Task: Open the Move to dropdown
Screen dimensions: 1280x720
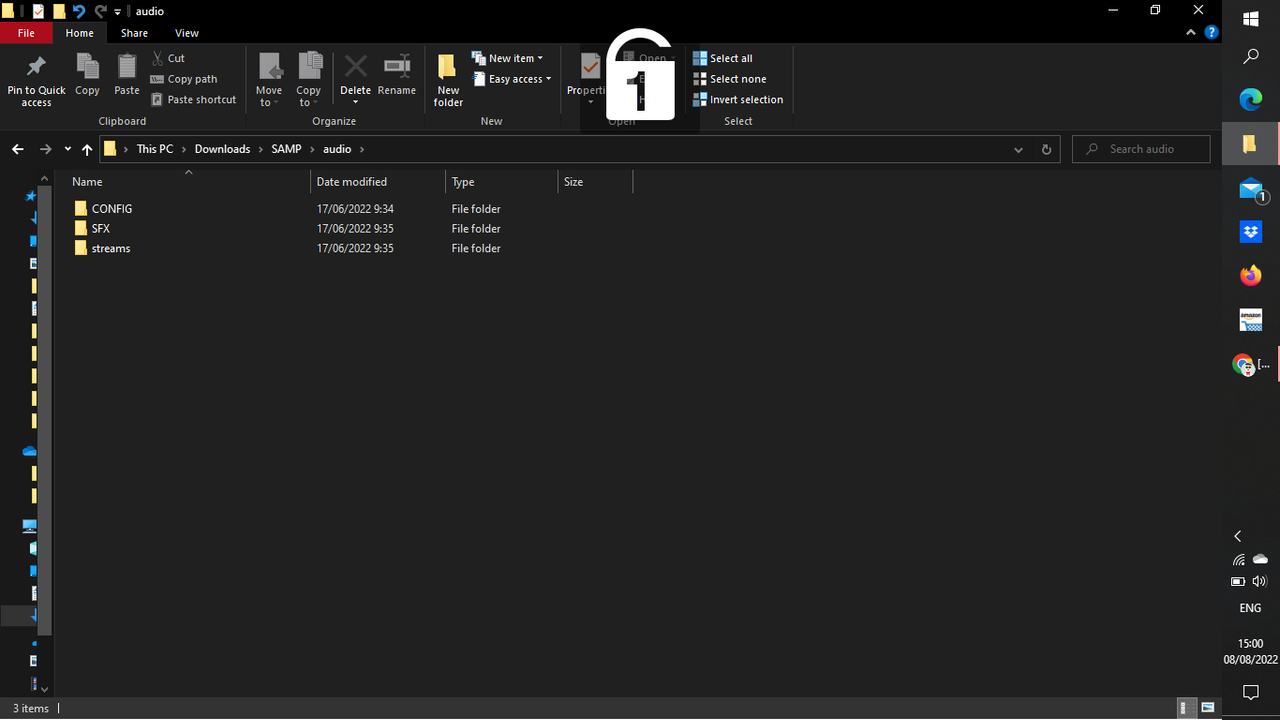Action: point(269,80)
